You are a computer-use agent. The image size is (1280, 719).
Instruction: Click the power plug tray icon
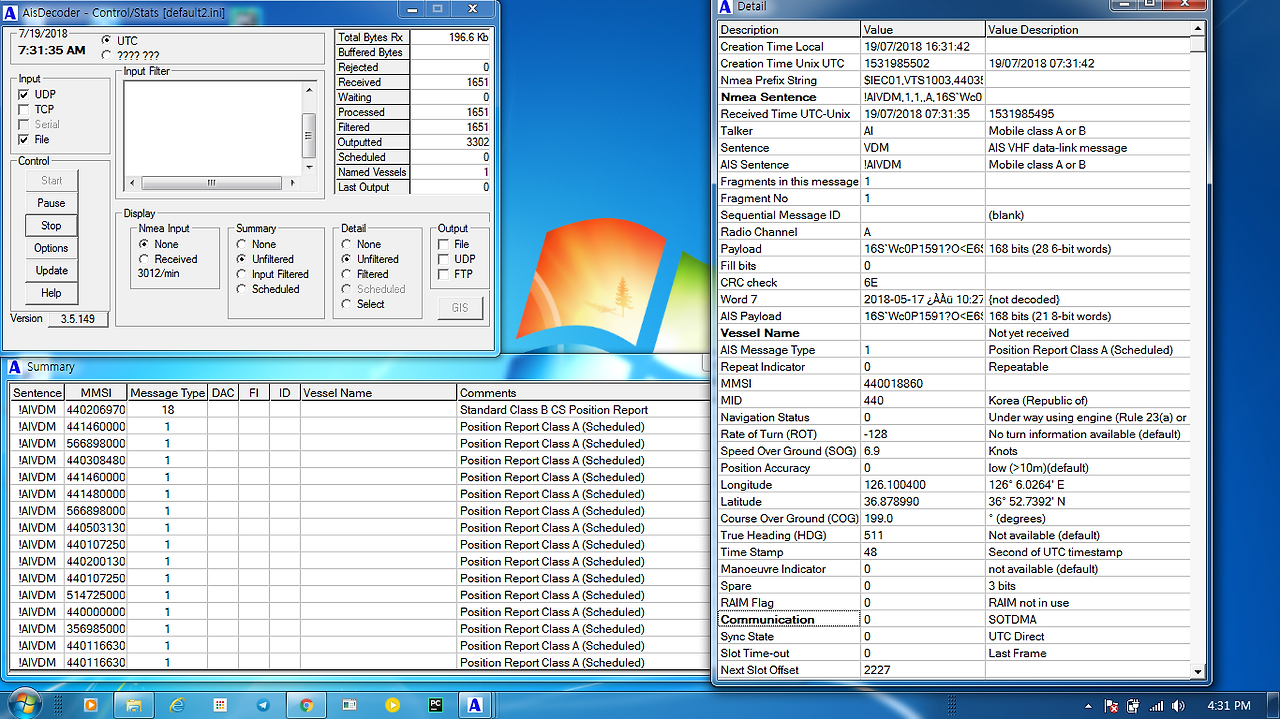[1132, 706]
